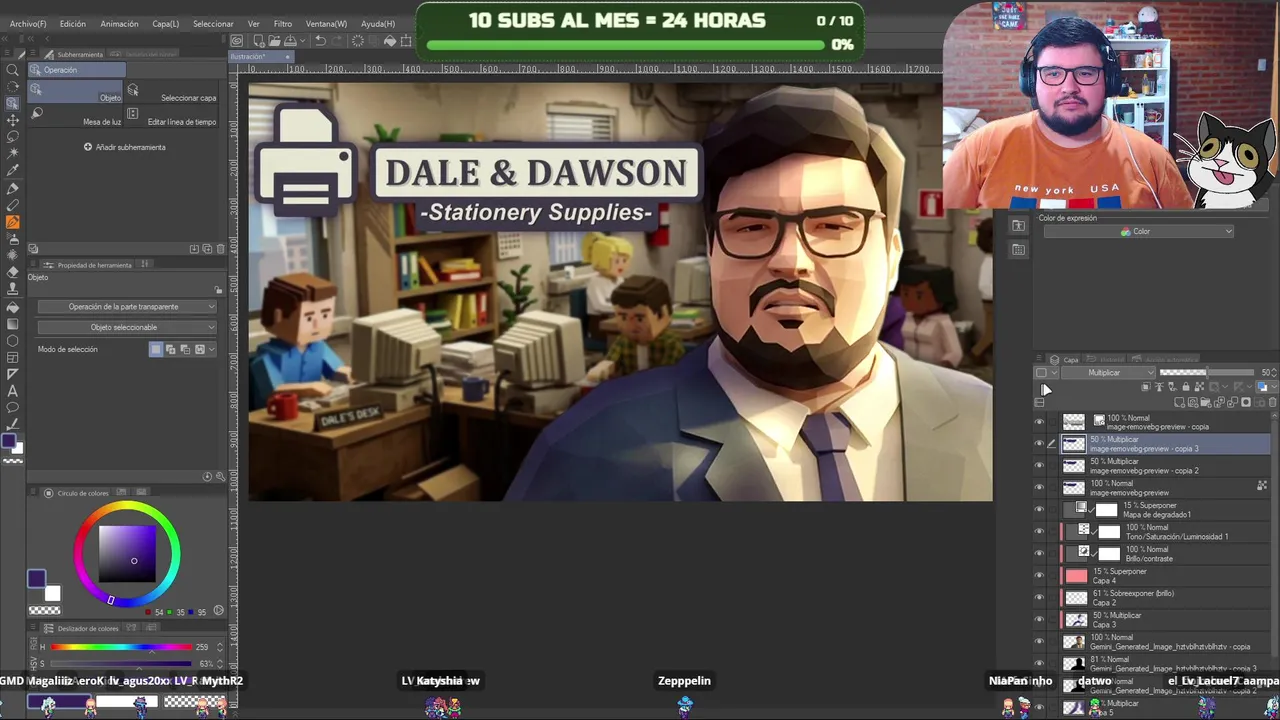Open the Archivo(F) menu
The image size is (1280, 720).
pos(28,23)
